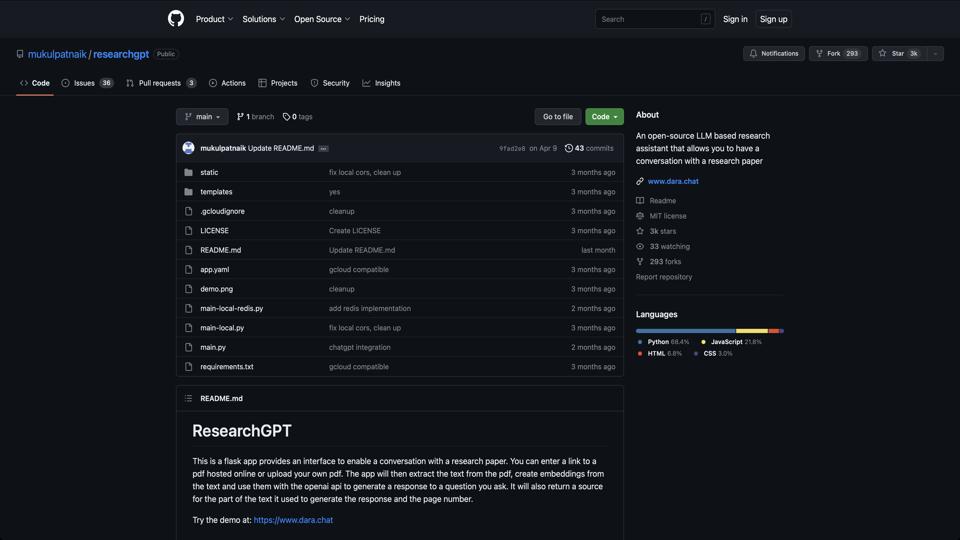The height and width of the screenshot is (540, 960).
Task: Expand commit message ellipsis button
Action: (x=323, y=148)
